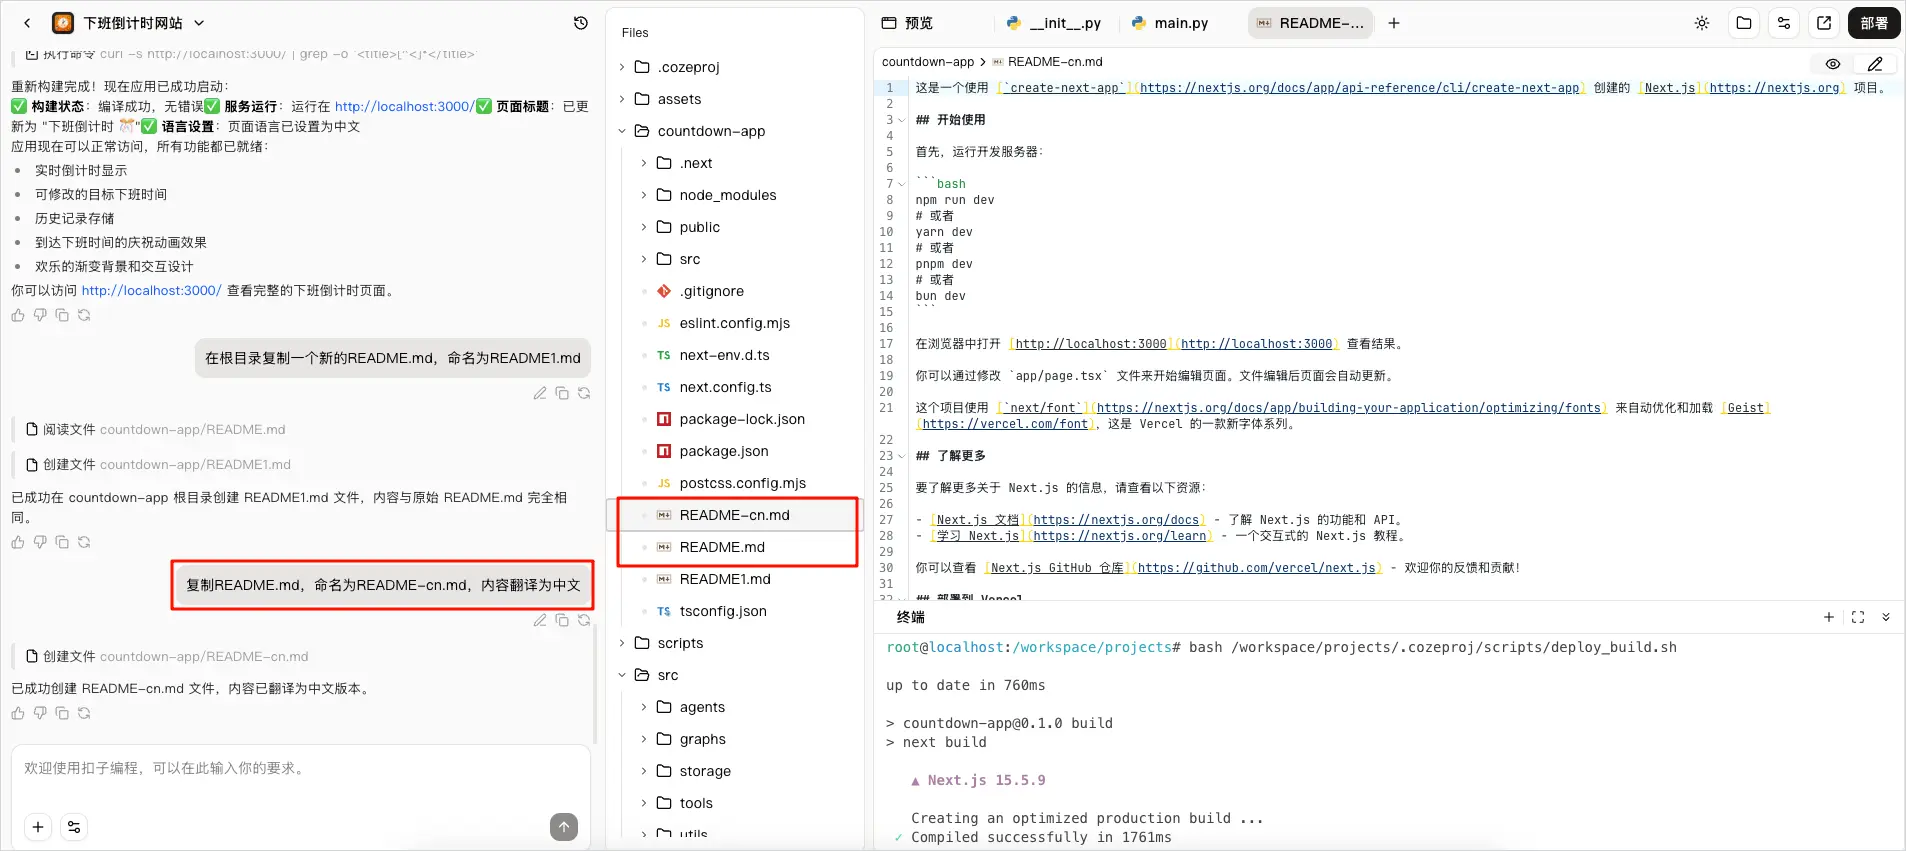
Task: Click countdown-app in the editor breadcrumb
Action: (x=928, y=62)
